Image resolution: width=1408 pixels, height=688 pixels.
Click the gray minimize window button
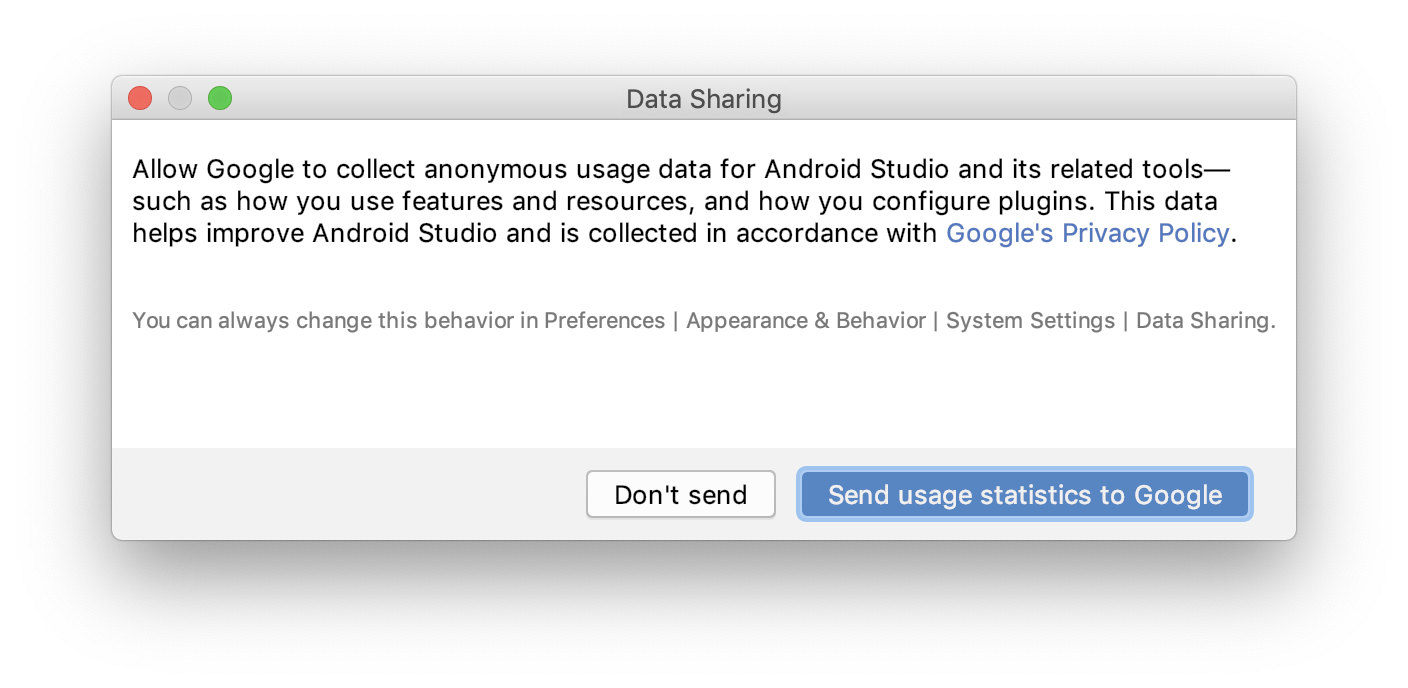coord(180,98)
